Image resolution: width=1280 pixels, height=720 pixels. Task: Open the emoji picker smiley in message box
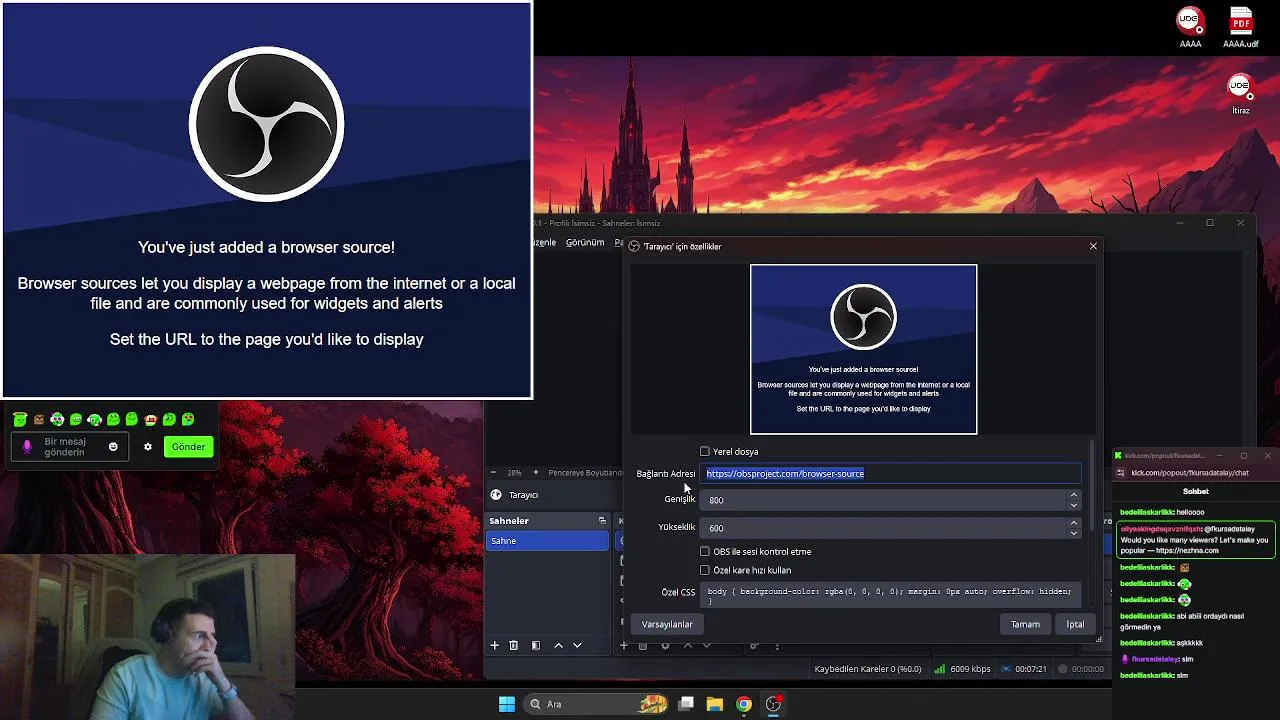coord(113,447)
